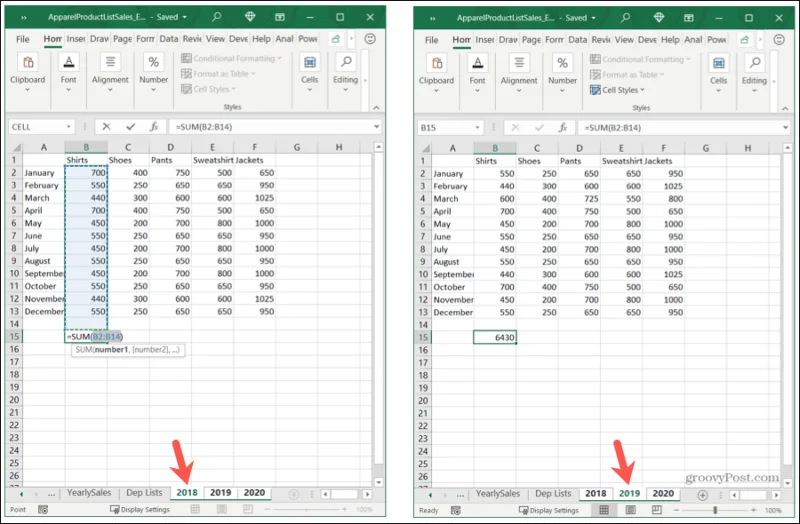
Task: Open Alignment group in left window
Action: click(x=110, y=73)
